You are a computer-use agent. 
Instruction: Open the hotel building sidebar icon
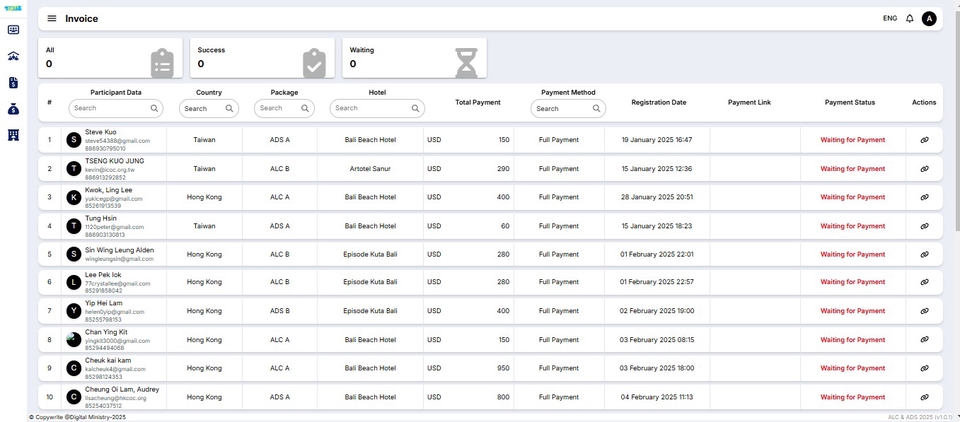(13, 135)
